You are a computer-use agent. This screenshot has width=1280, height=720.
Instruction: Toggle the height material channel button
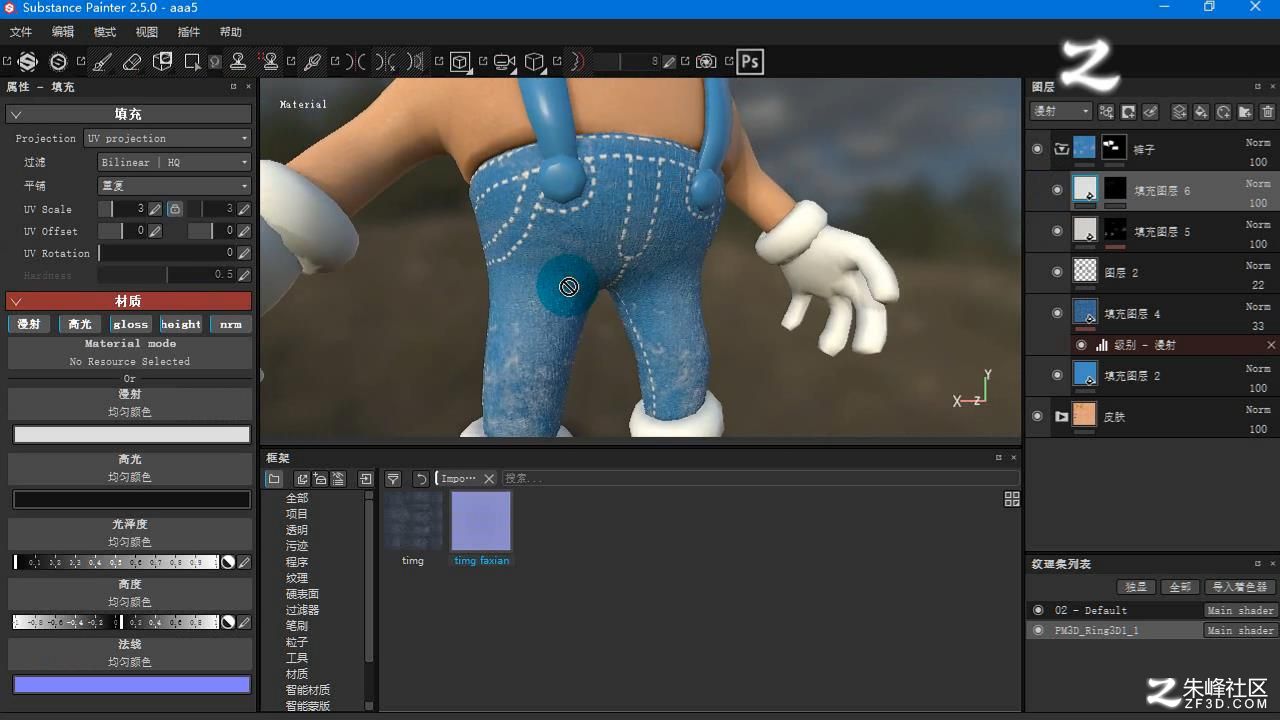(181, 324)
